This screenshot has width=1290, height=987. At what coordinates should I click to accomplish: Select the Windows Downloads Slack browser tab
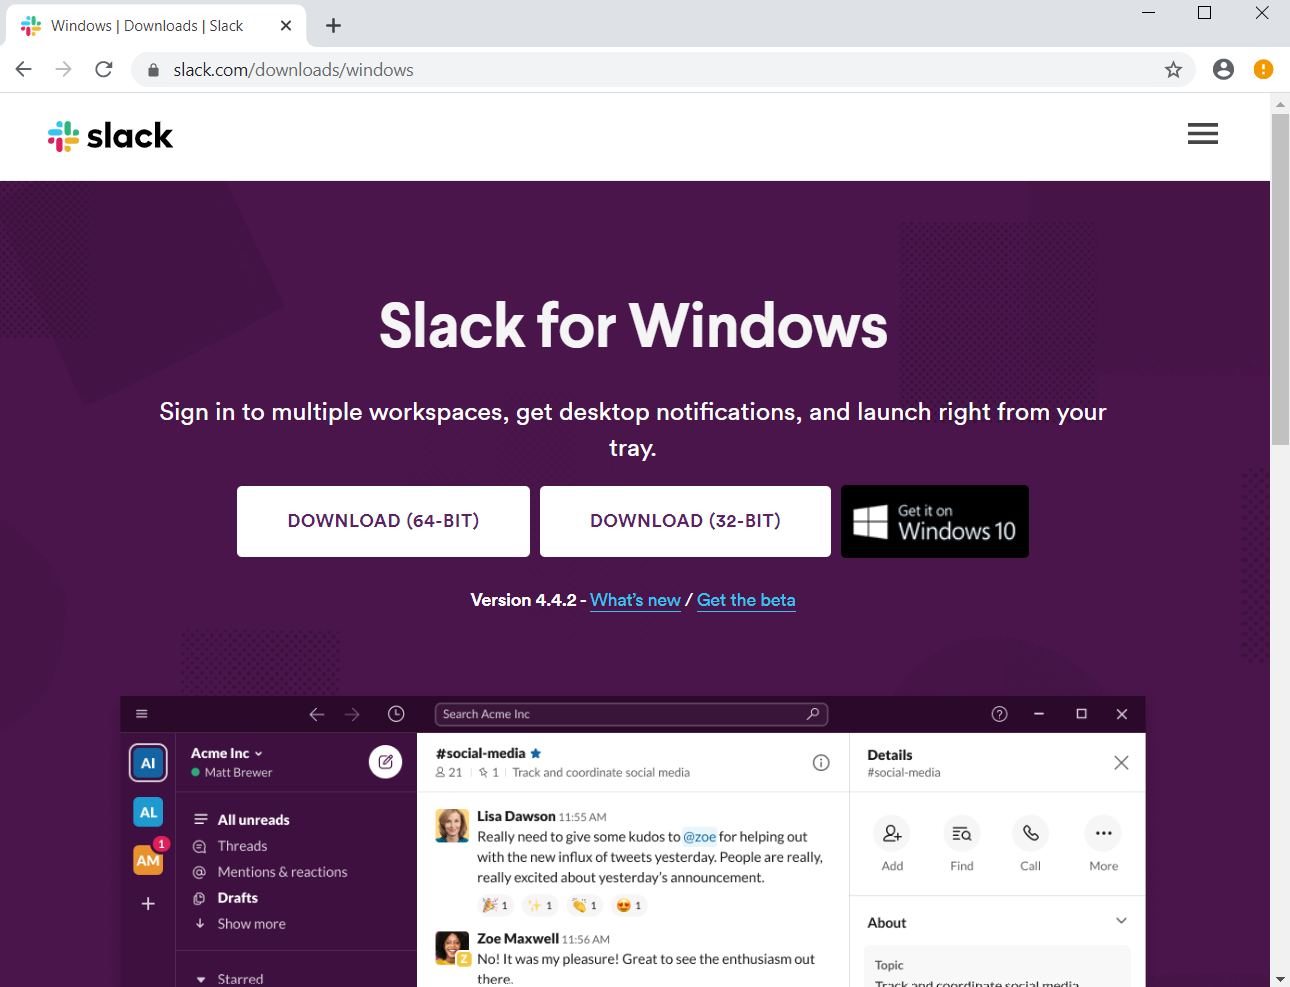coord(150,25)
